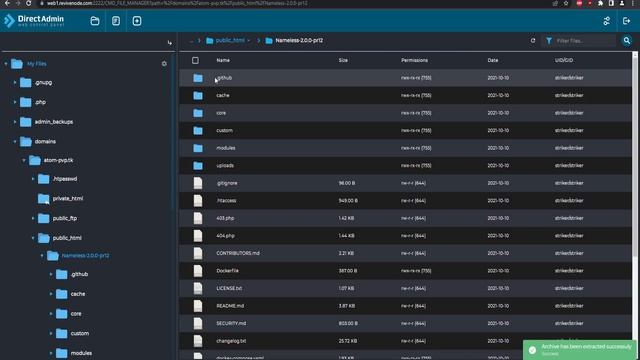Open the LICENSE.txt file name
Viewport: 640px width, 360px height.
pyautogui.click(x=229, y=289)
